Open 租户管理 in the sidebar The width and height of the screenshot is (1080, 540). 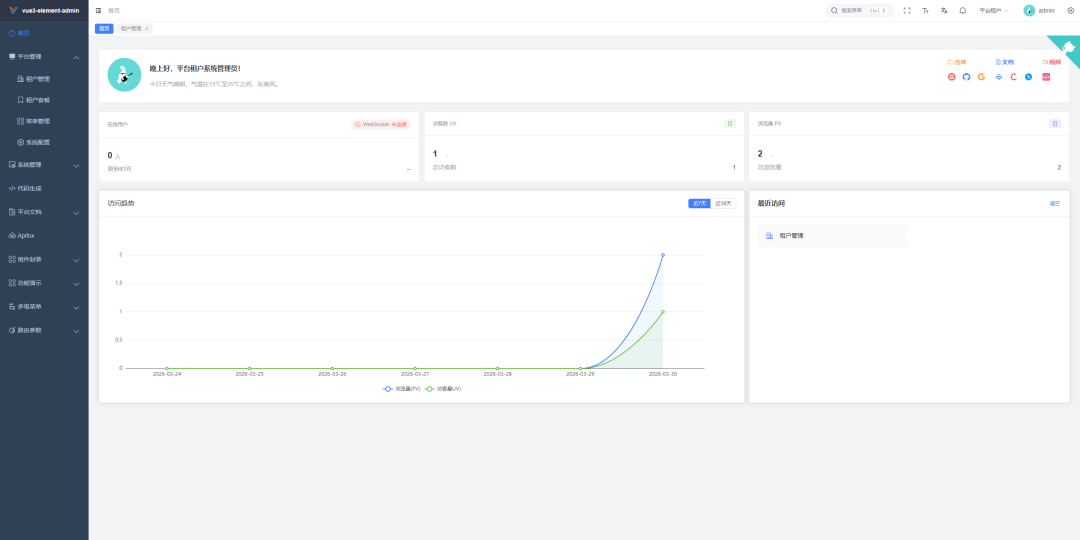click(x=37, y=79)
